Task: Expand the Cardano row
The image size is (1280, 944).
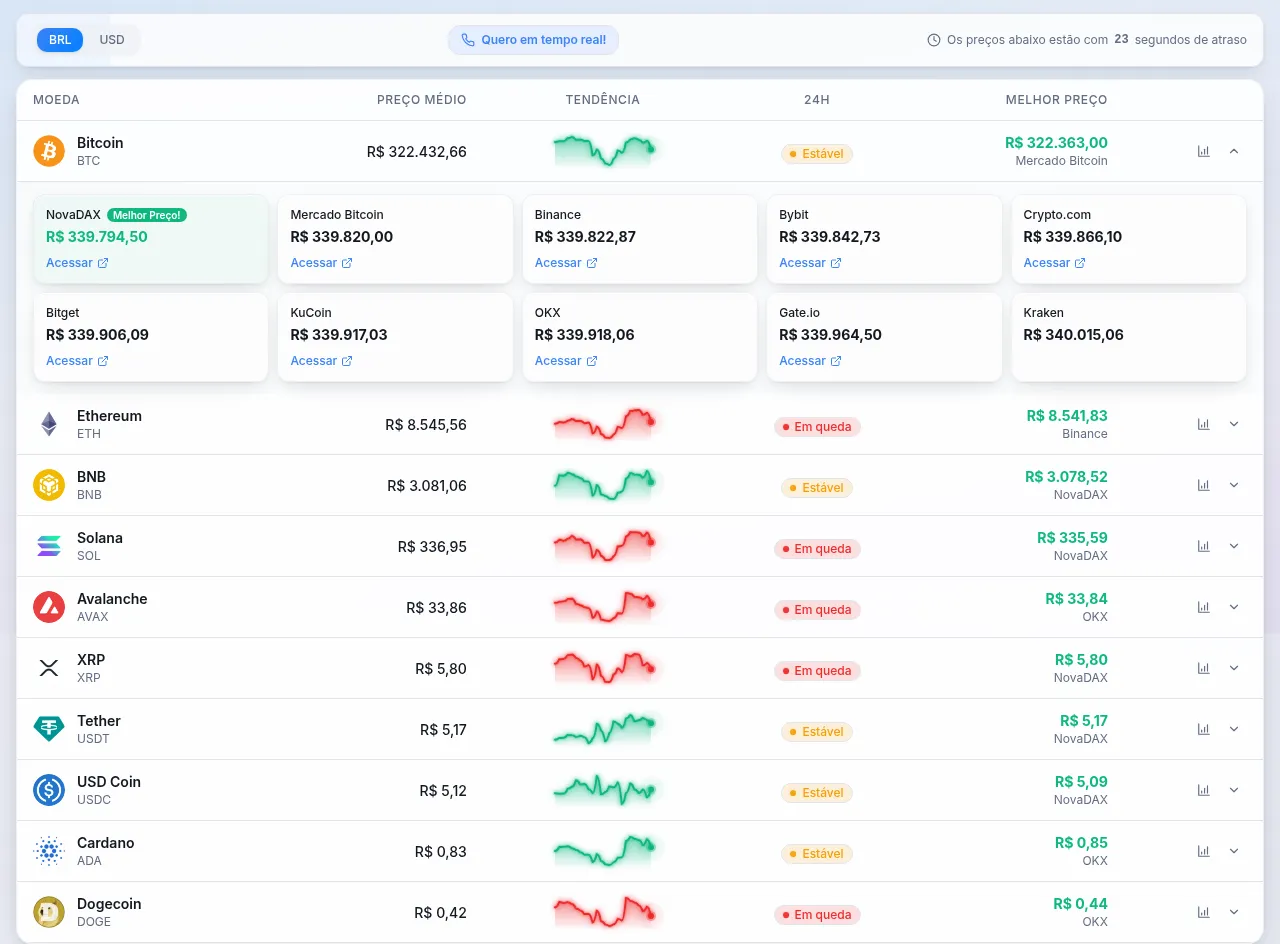Action: 1234,851
